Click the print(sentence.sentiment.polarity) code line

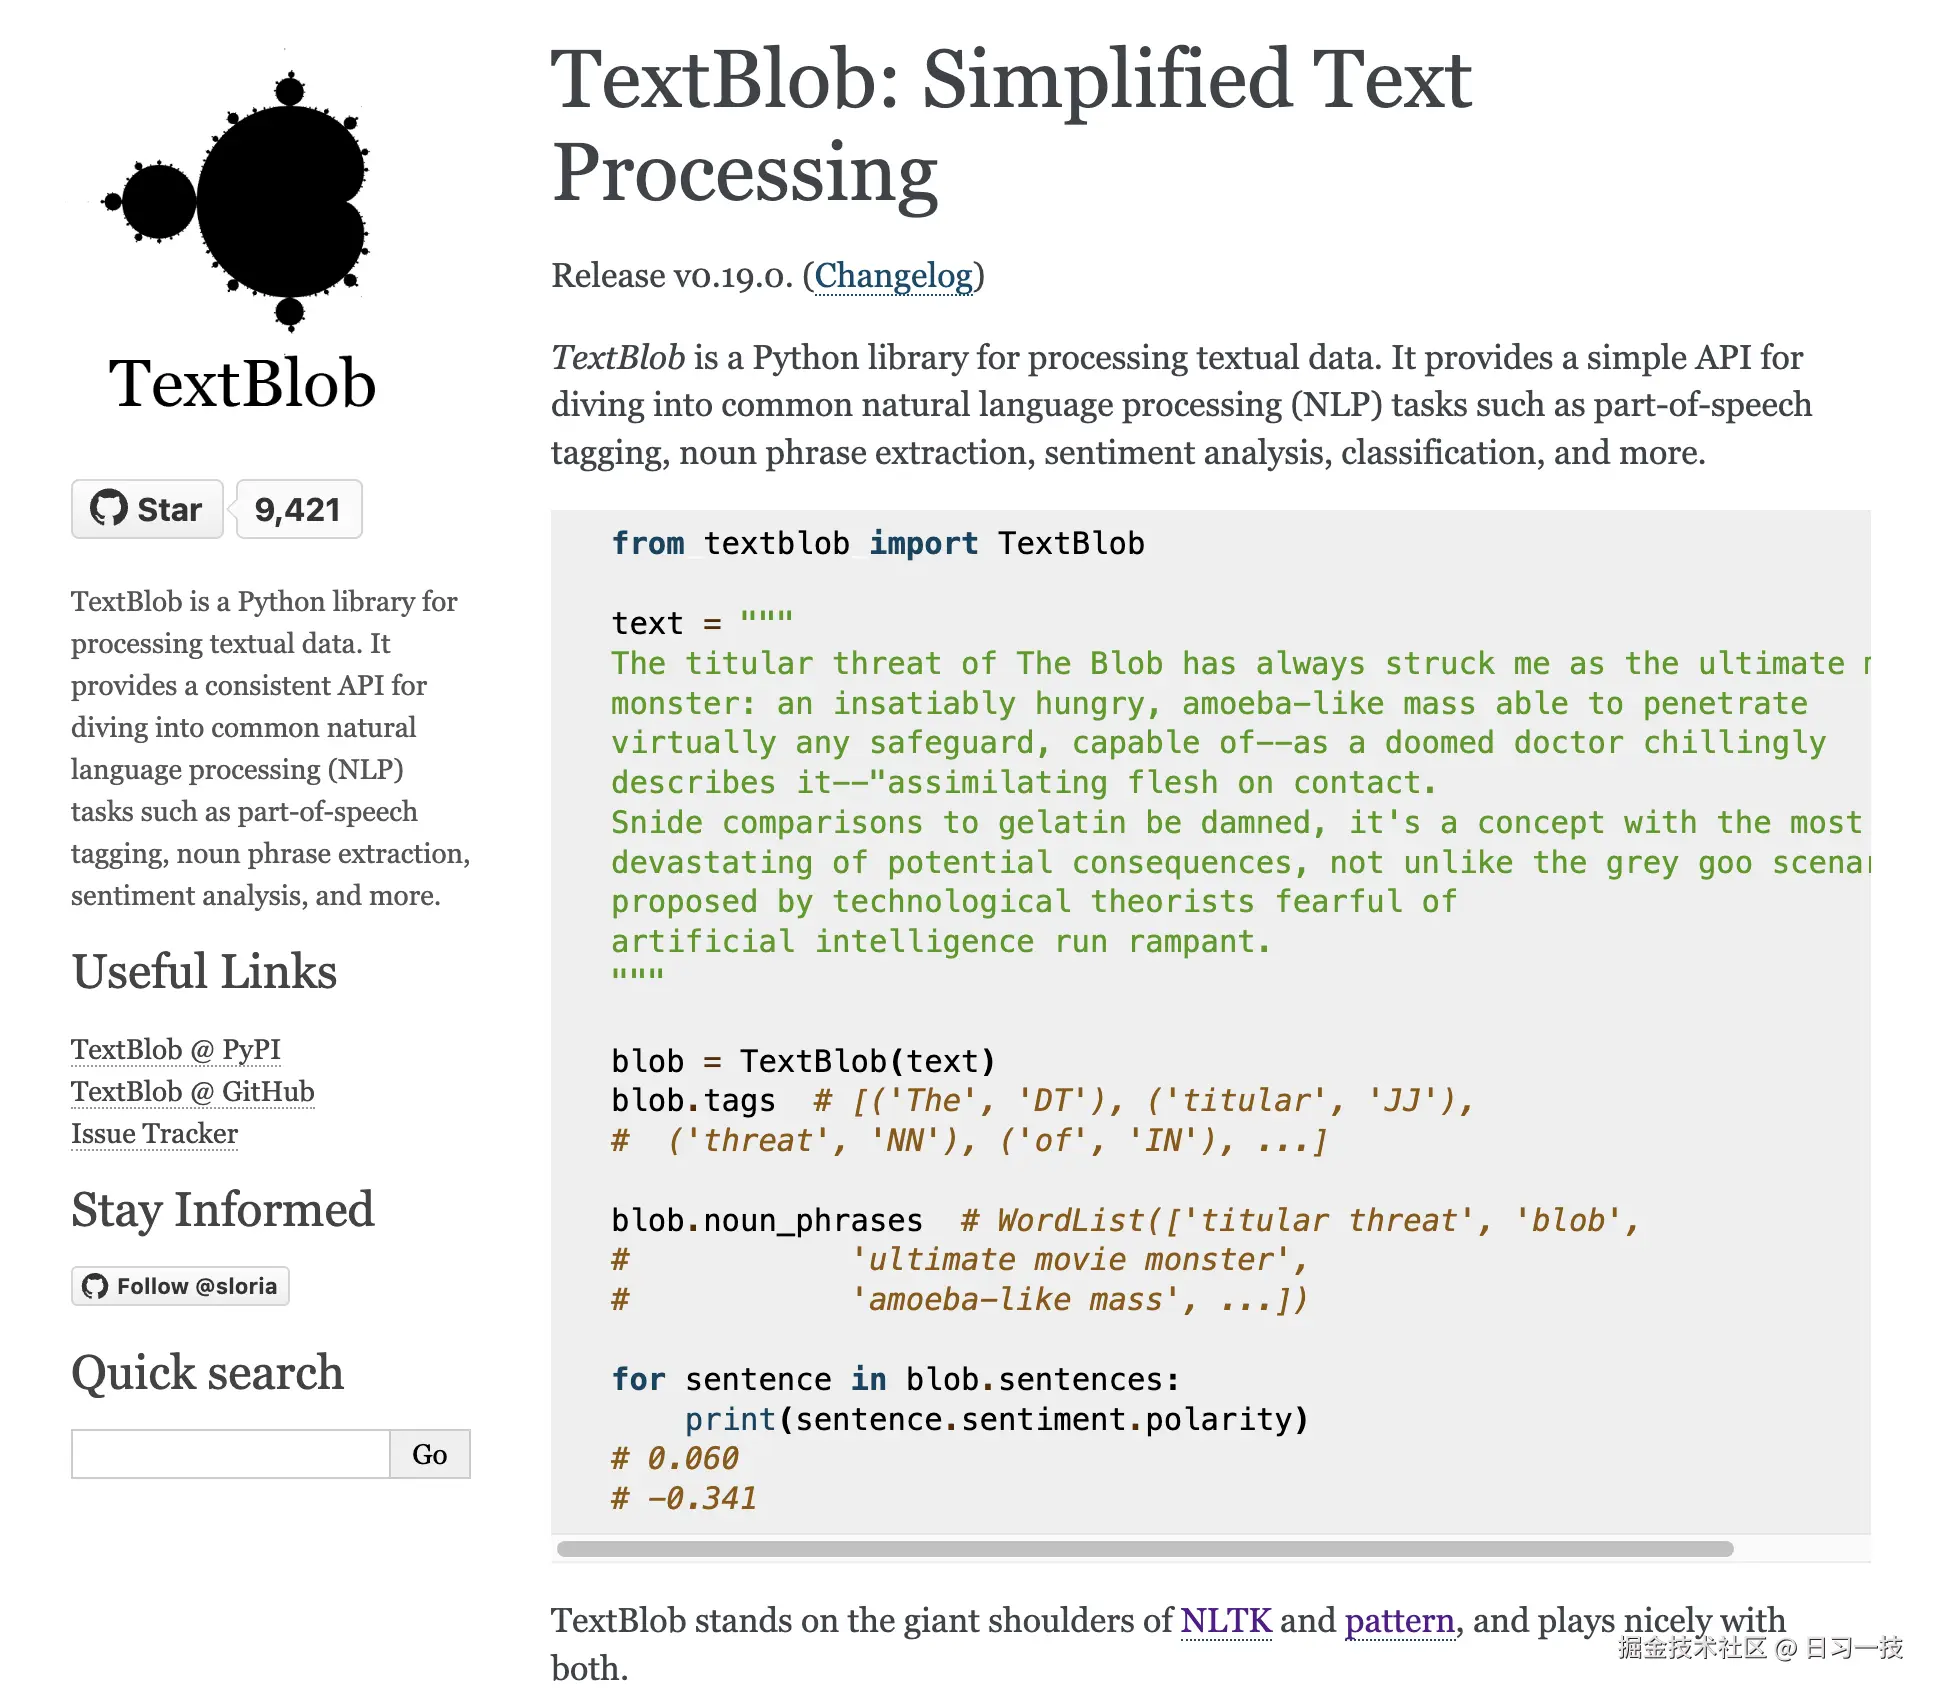(x=996, y=1419)
